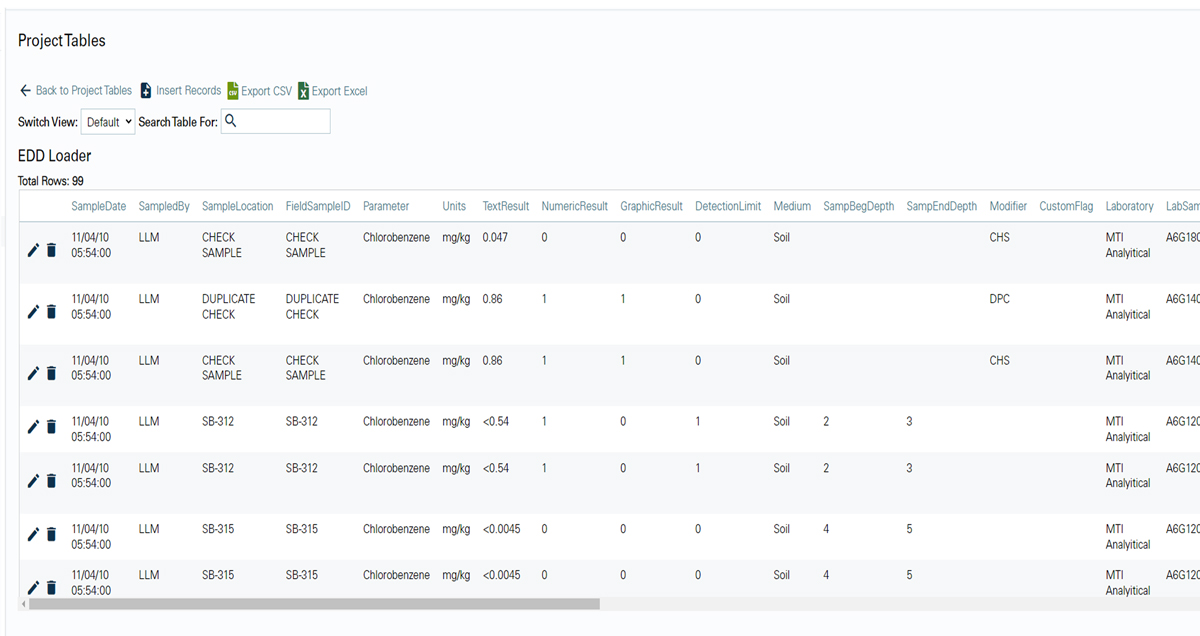Edit the first CHECK SAMPLE record
Screen dimensions: 1200x636
tap(33, 249)
